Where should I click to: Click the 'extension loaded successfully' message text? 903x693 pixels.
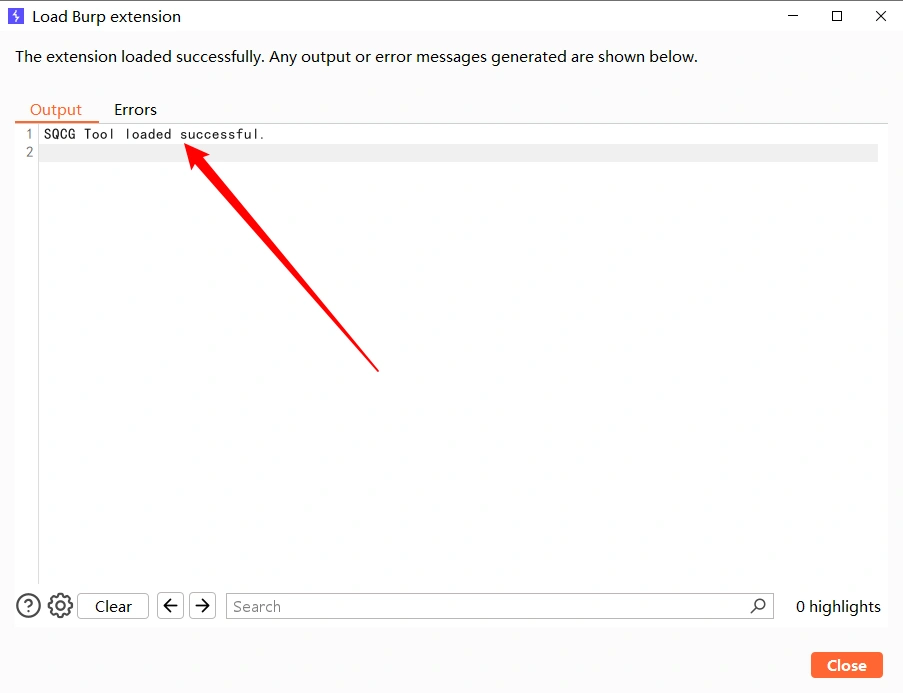[356, 57]
